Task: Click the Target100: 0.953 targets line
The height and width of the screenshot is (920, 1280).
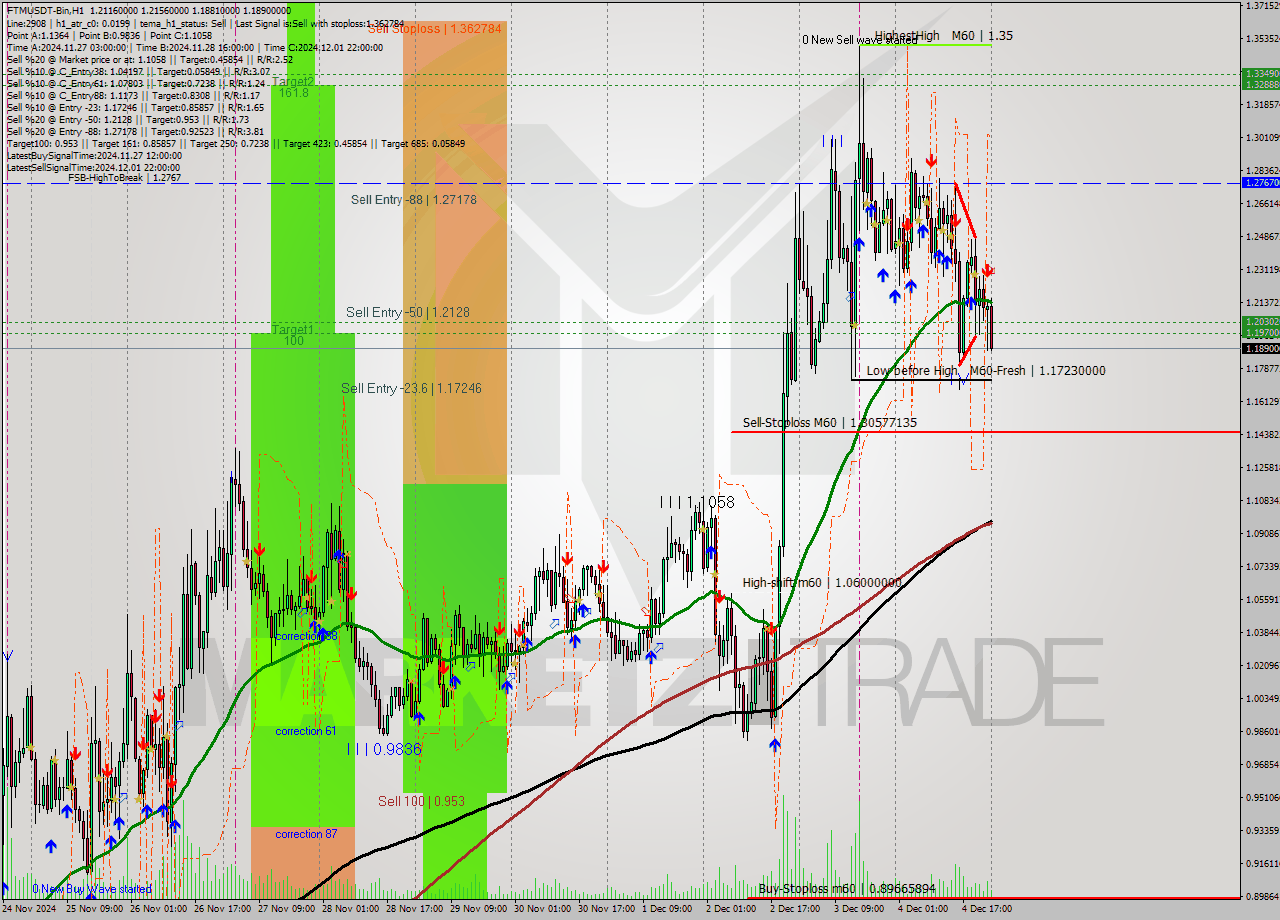Action: pos(236,143)
